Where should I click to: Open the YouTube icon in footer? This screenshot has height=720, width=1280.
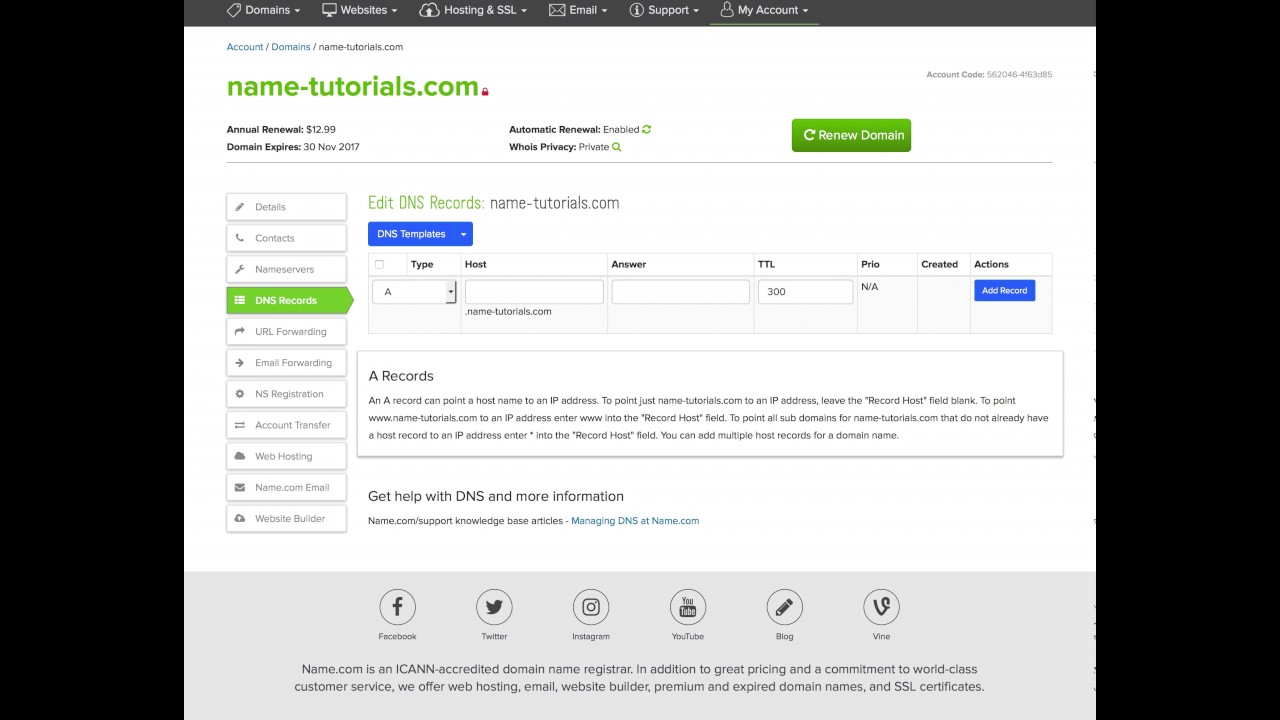(x=688, y=607)
